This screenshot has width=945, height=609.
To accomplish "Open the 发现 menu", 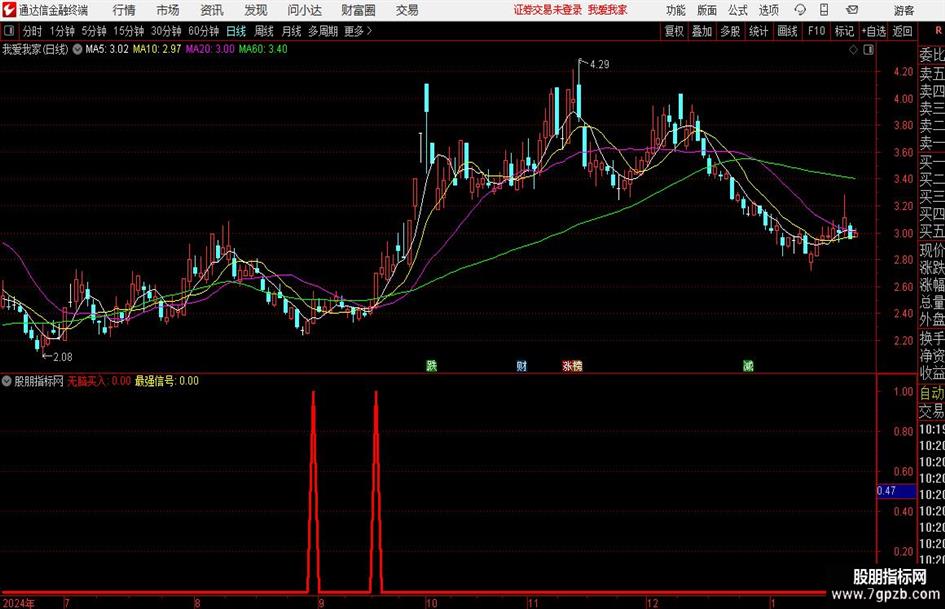I will click(256, 10).
